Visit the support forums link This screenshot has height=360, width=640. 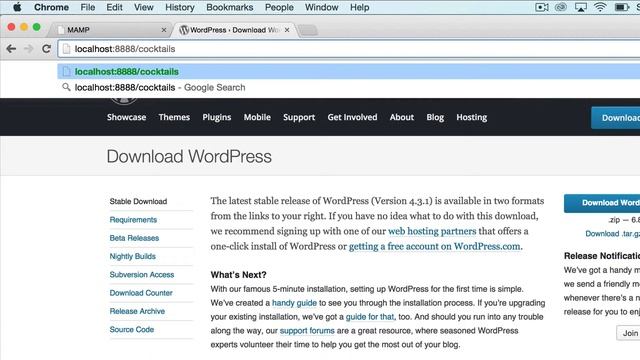[307, 331]
